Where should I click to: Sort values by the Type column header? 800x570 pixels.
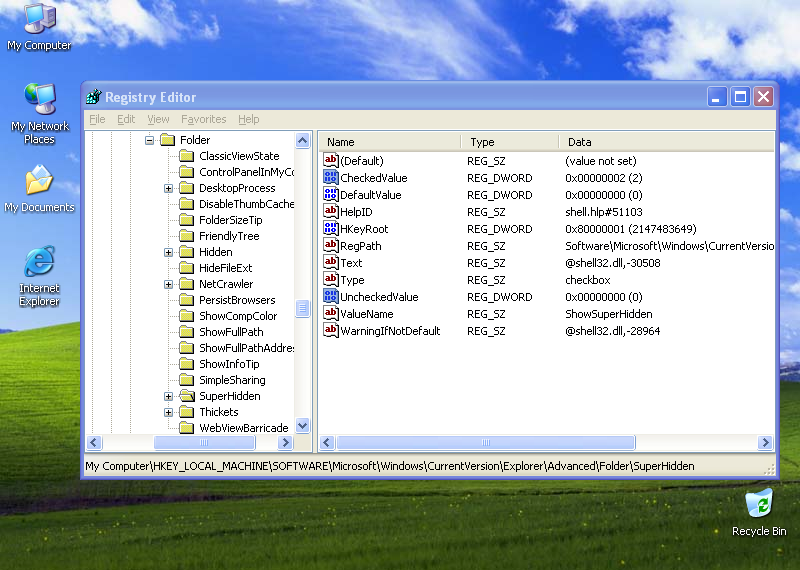coord(510,142)
